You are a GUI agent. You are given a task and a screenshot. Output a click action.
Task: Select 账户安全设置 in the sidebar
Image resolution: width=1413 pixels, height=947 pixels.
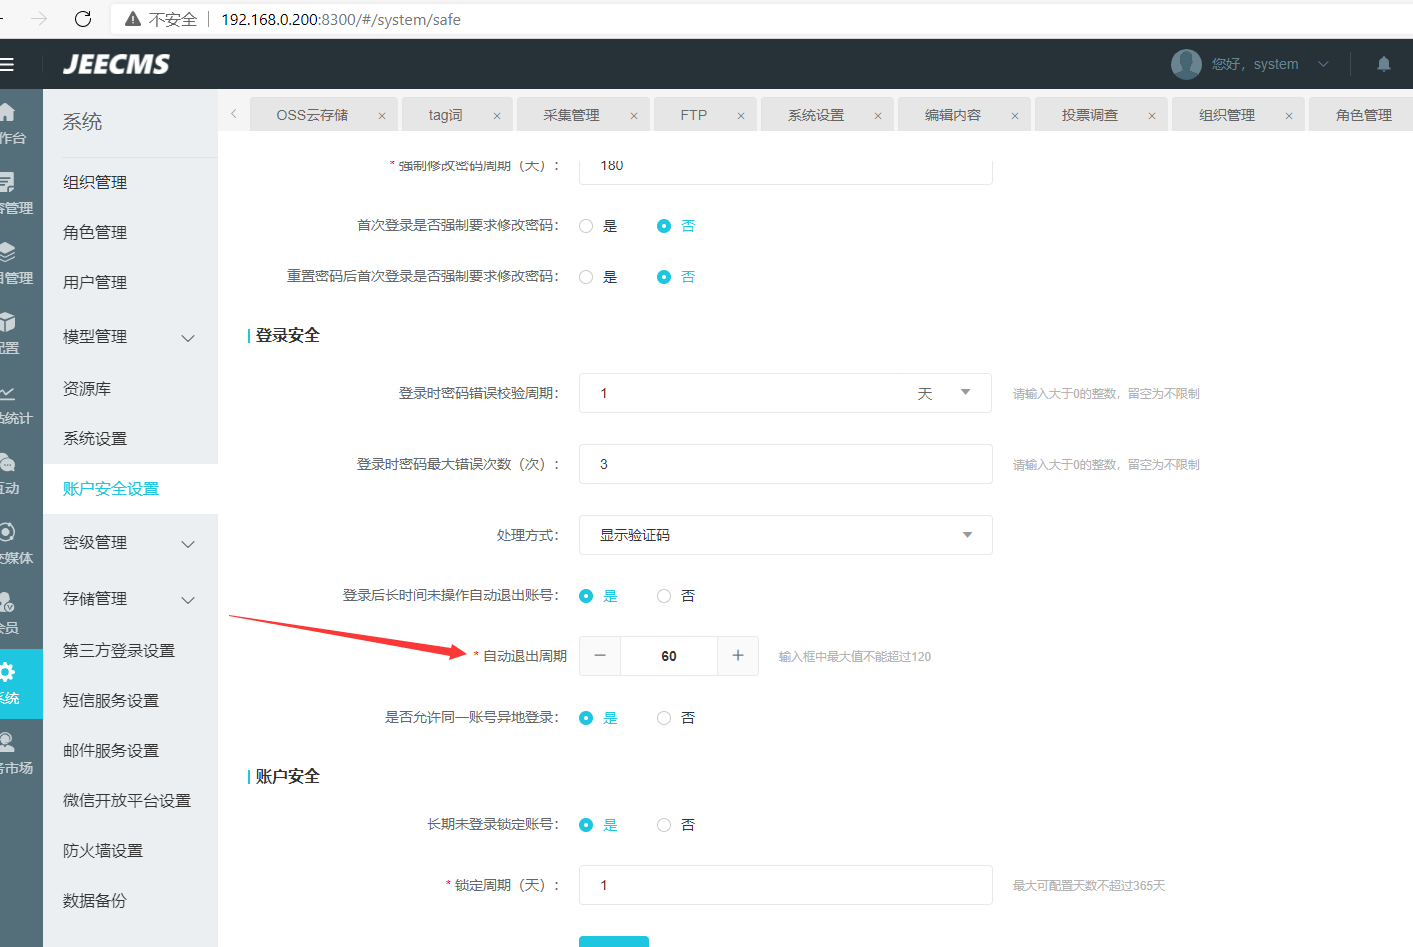[130, 489]
